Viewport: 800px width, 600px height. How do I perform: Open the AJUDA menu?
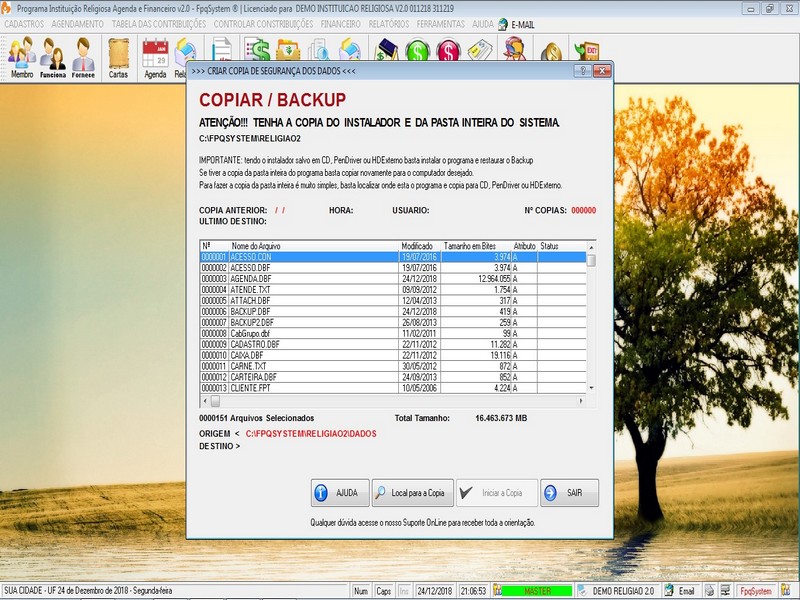pyautogui.click(x=483, y=24)
